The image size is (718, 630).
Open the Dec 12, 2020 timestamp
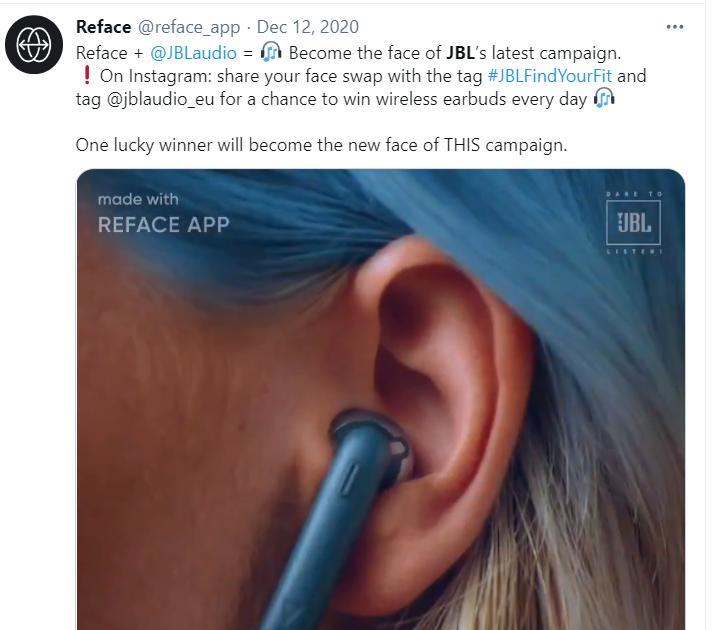tap(308, 27)
